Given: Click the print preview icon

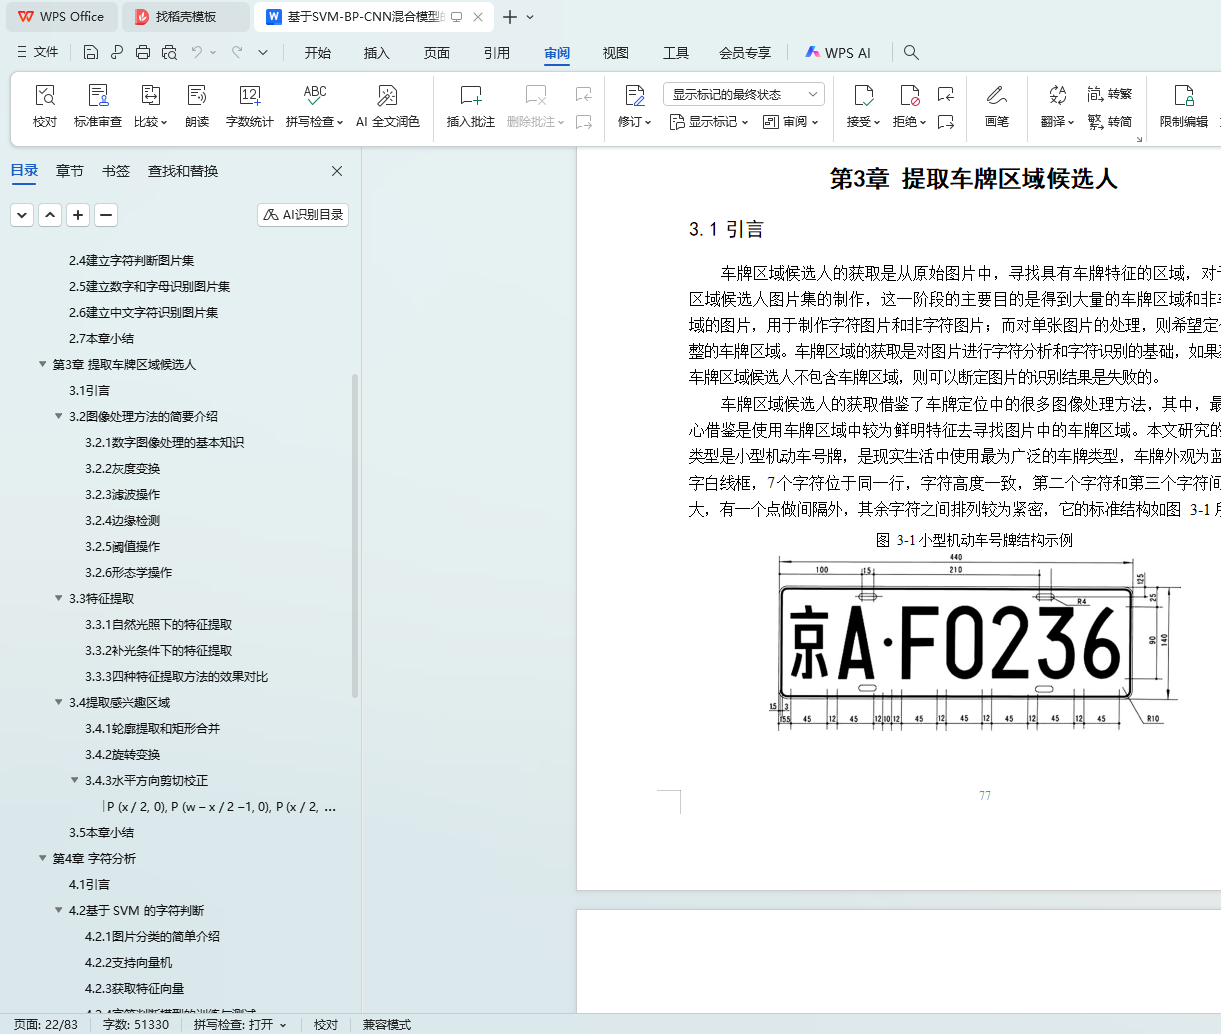Looking at the screenshot, I should (169, 52).
